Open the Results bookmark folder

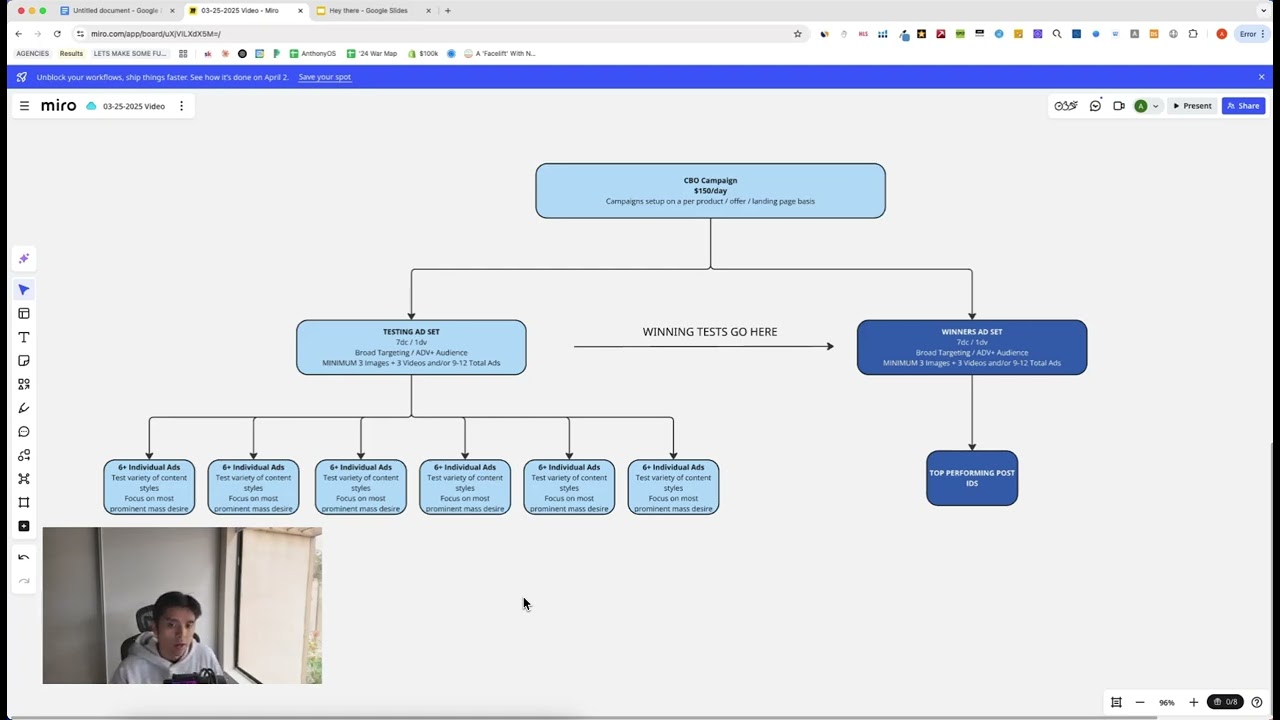[71, 53]
